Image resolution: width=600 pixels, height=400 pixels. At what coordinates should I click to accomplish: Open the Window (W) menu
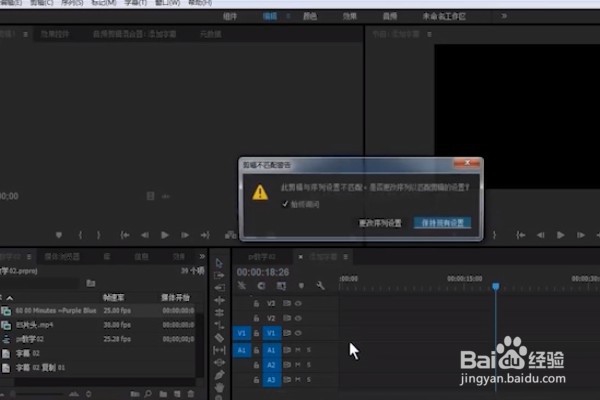pyautogui.click(x=168, y=3)
